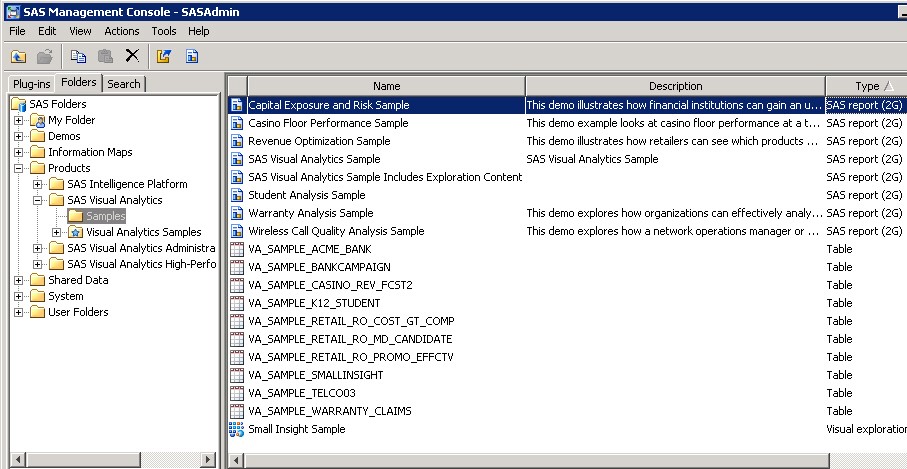Click the table icon beside VA_SAMPLE_TELCO03
The width and height of the screenshot is (907, 469).
point(237,393)
